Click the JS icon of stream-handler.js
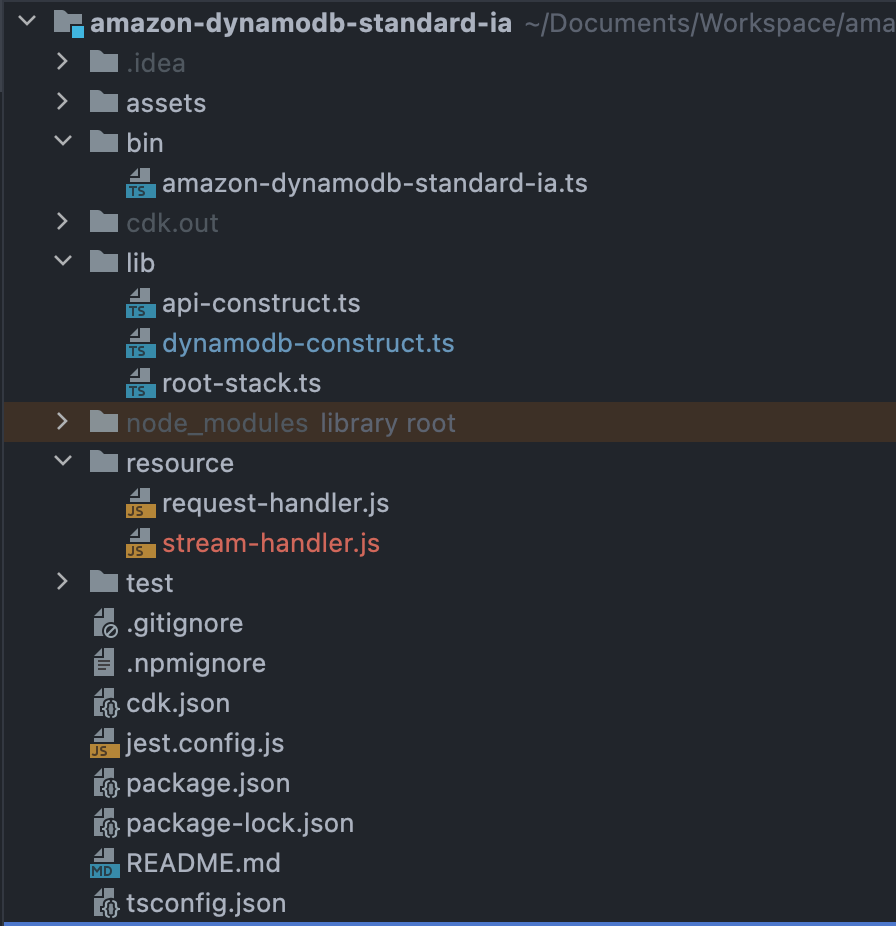The height and width of the screenshot is (926, 896). (141, 543)
